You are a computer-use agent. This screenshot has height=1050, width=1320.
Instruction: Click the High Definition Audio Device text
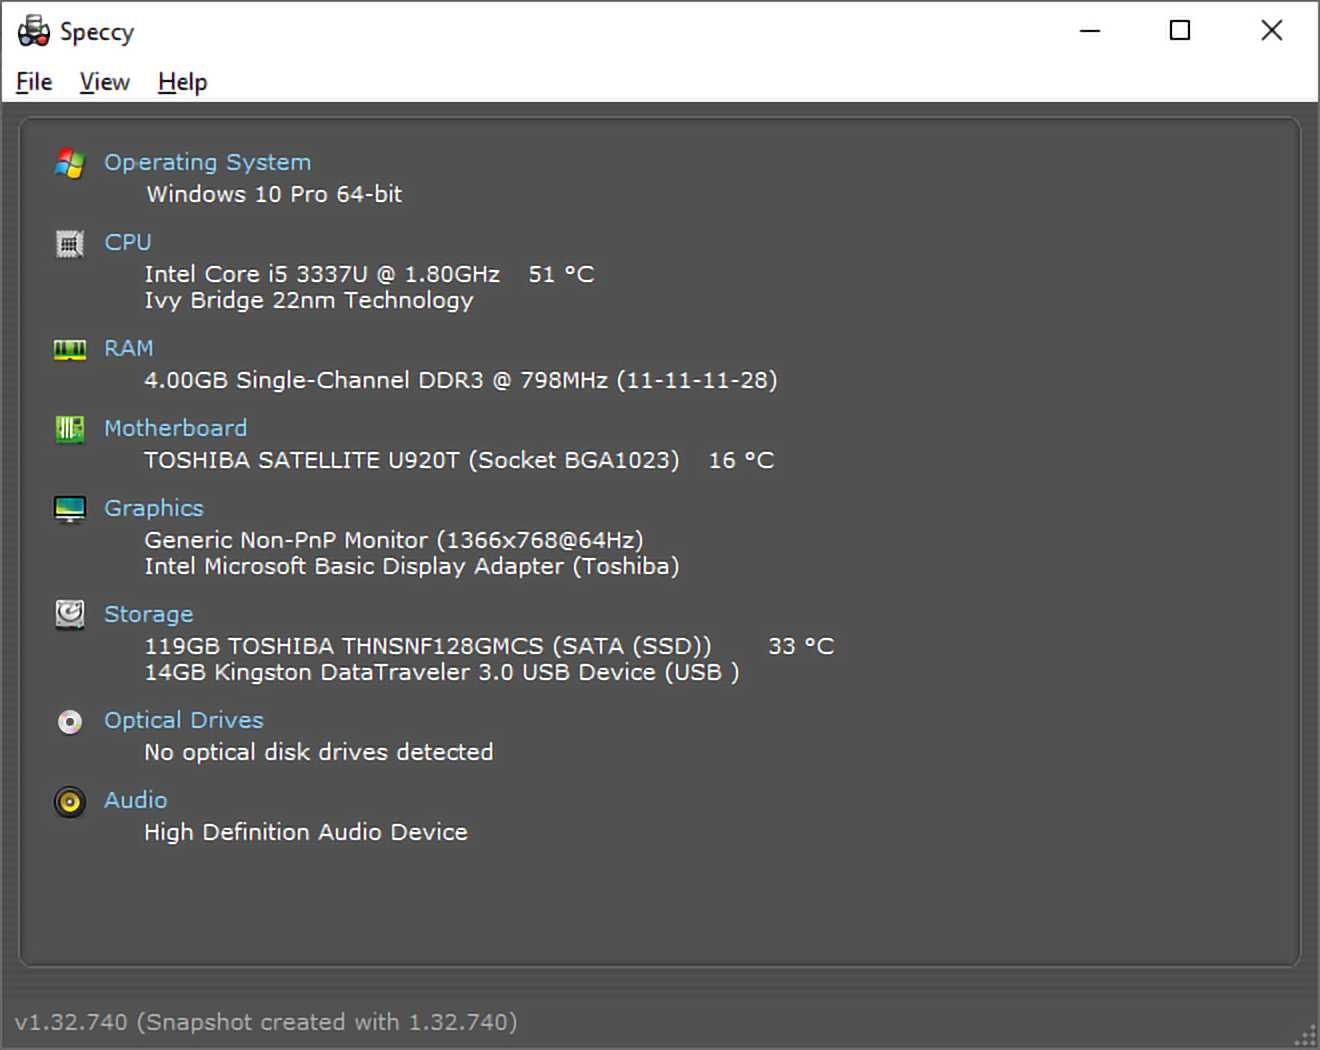pyautogui.click(x=306, y=832)
